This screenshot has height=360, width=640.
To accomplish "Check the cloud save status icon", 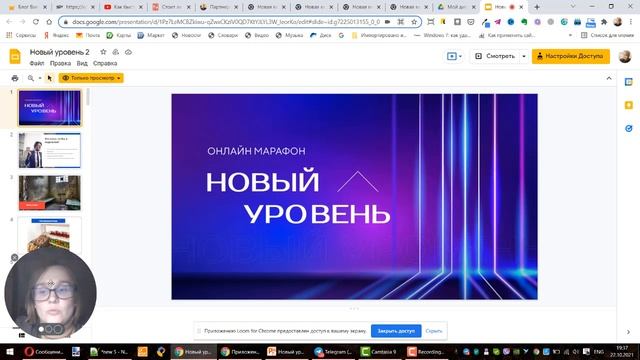I will [128, 52].
